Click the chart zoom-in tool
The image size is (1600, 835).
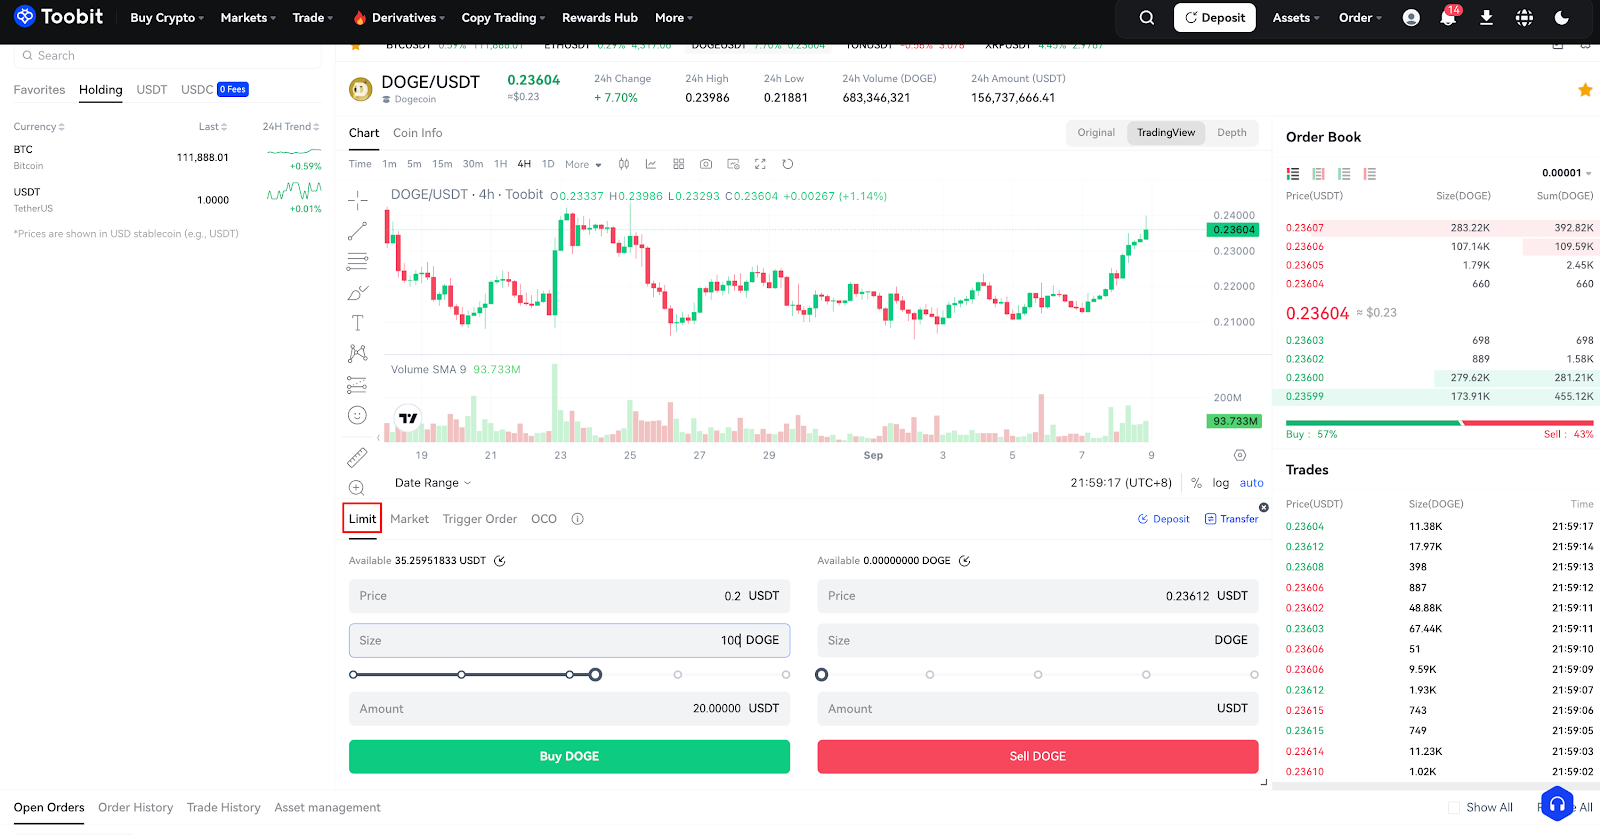356,488
